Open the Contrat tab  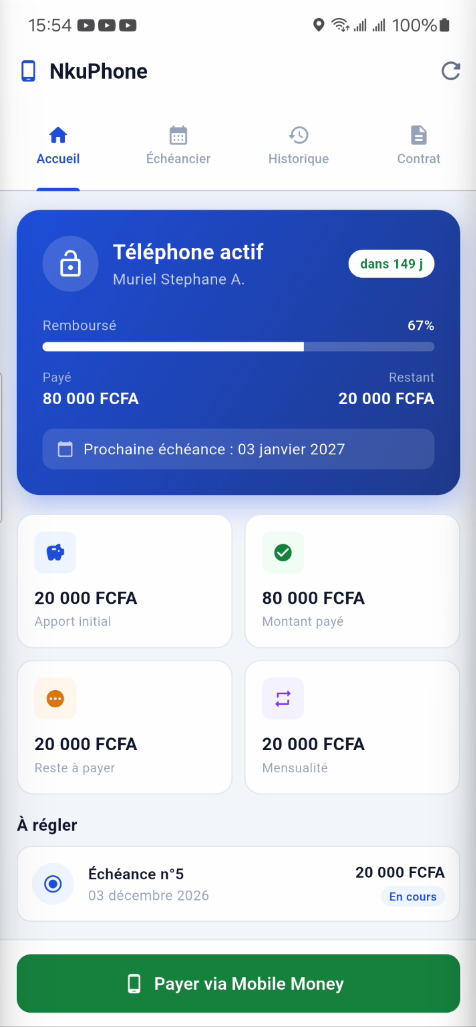[418, 147]
